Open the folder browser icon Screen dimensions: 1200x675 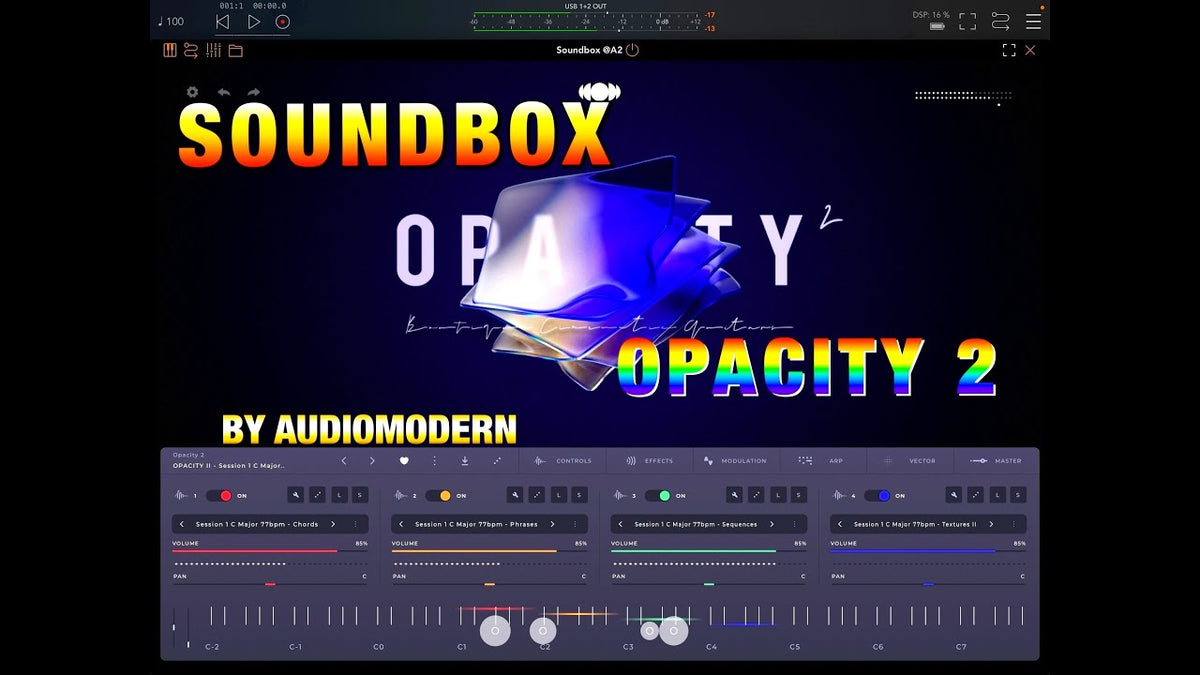click(236, 50)
